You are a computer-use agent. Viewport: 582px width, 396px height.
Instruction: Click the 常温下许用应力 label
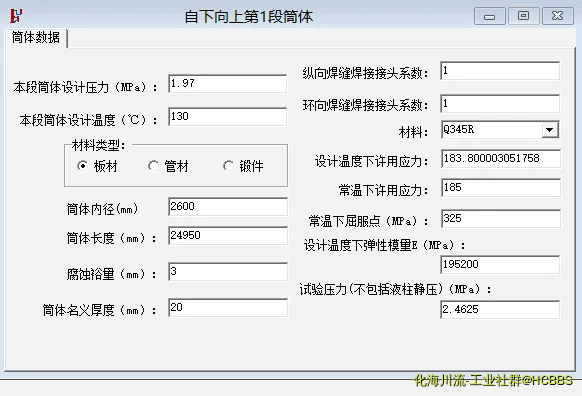tap(383, 190)
